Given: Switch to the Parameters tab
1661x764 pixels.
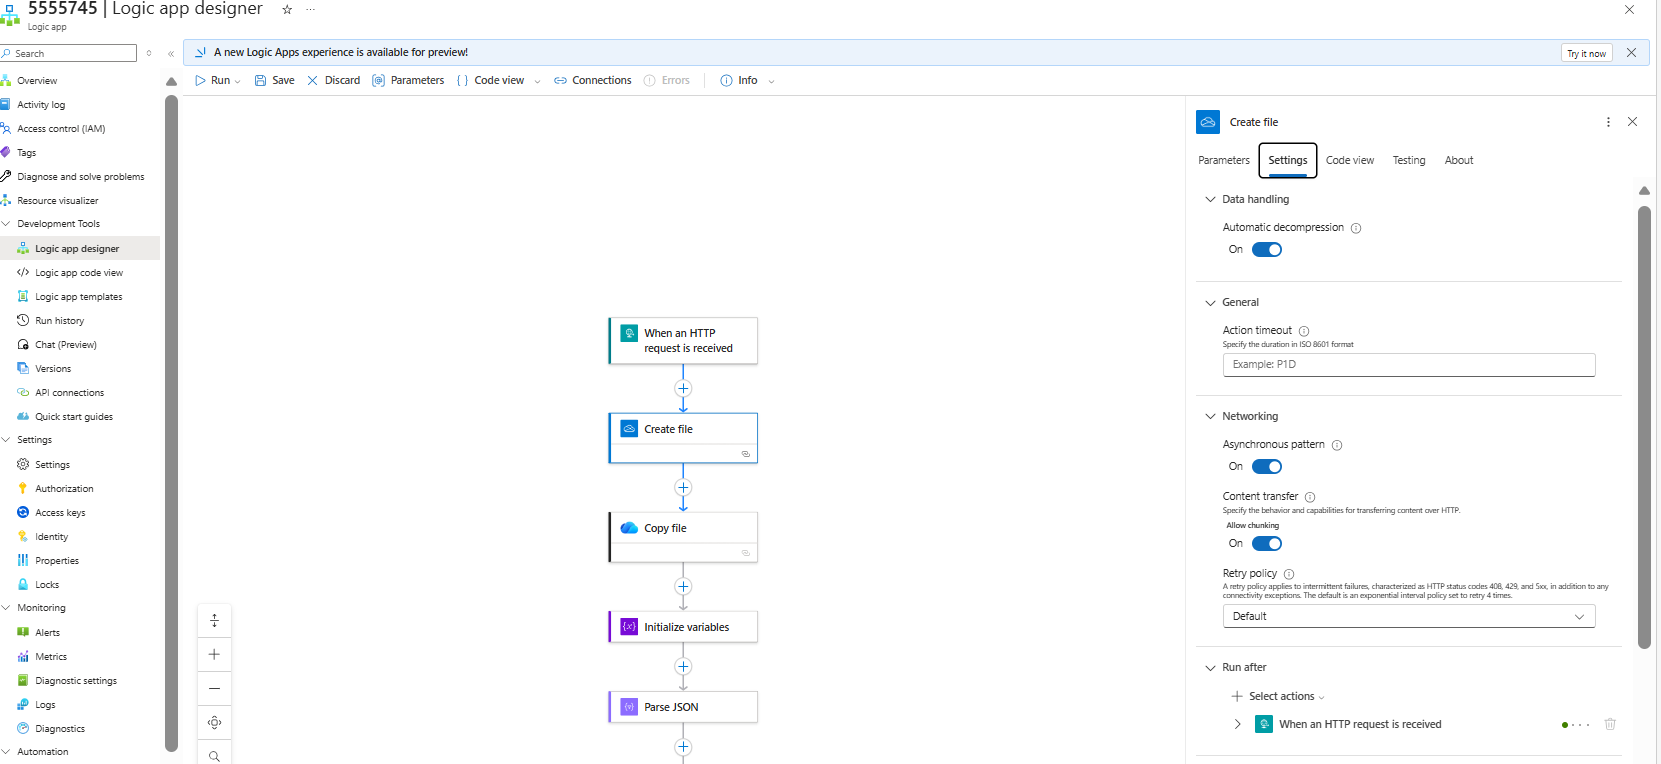Looking at the screenshot, I should click(x=1224, y=161).
